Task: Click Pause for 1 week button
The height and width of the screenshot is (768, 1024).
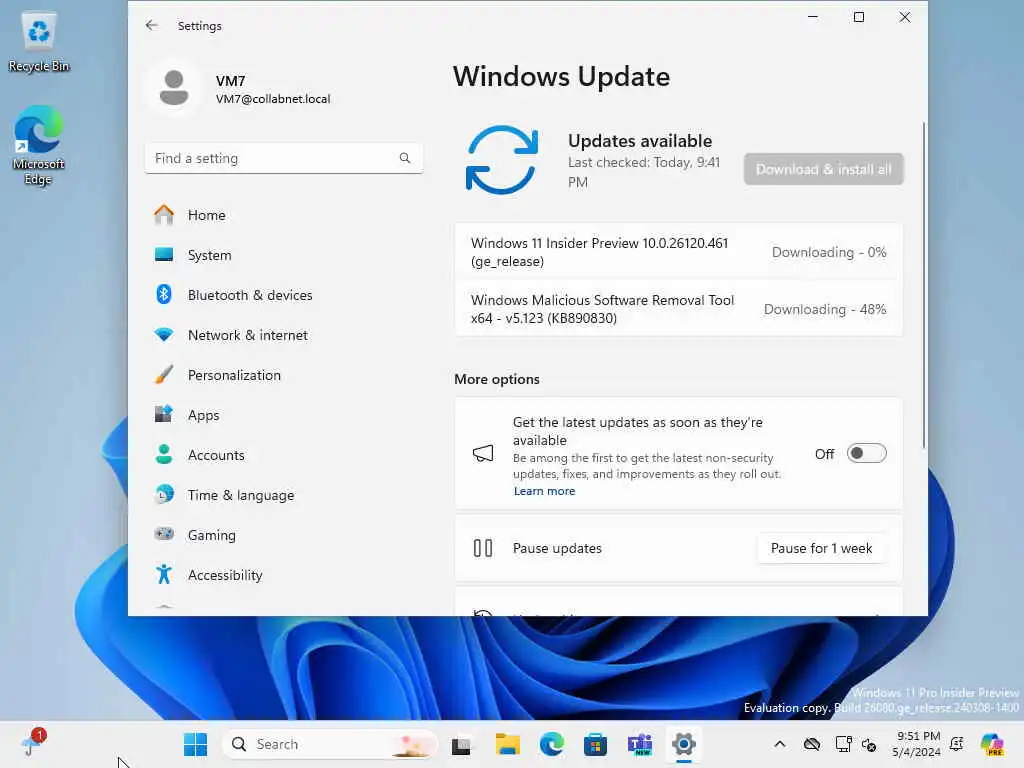Action: [821, 548]
